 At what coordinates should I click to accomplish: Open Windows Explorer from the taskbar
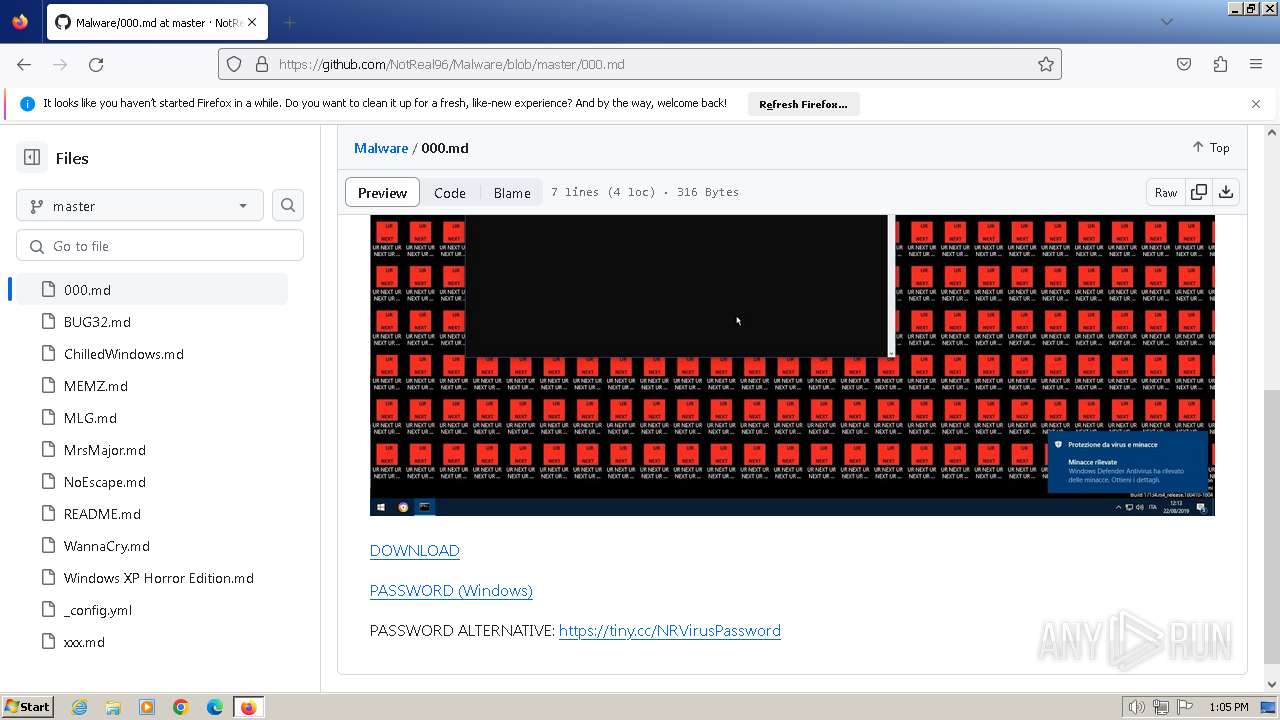tap(113, 707)
